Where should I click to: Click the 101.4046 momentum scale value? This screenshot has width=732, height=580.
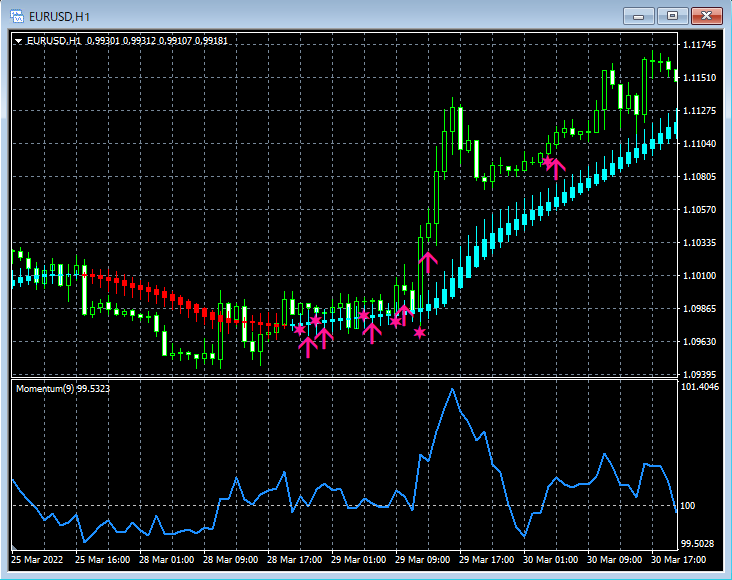pyautogui.click(x=700, y=387)
